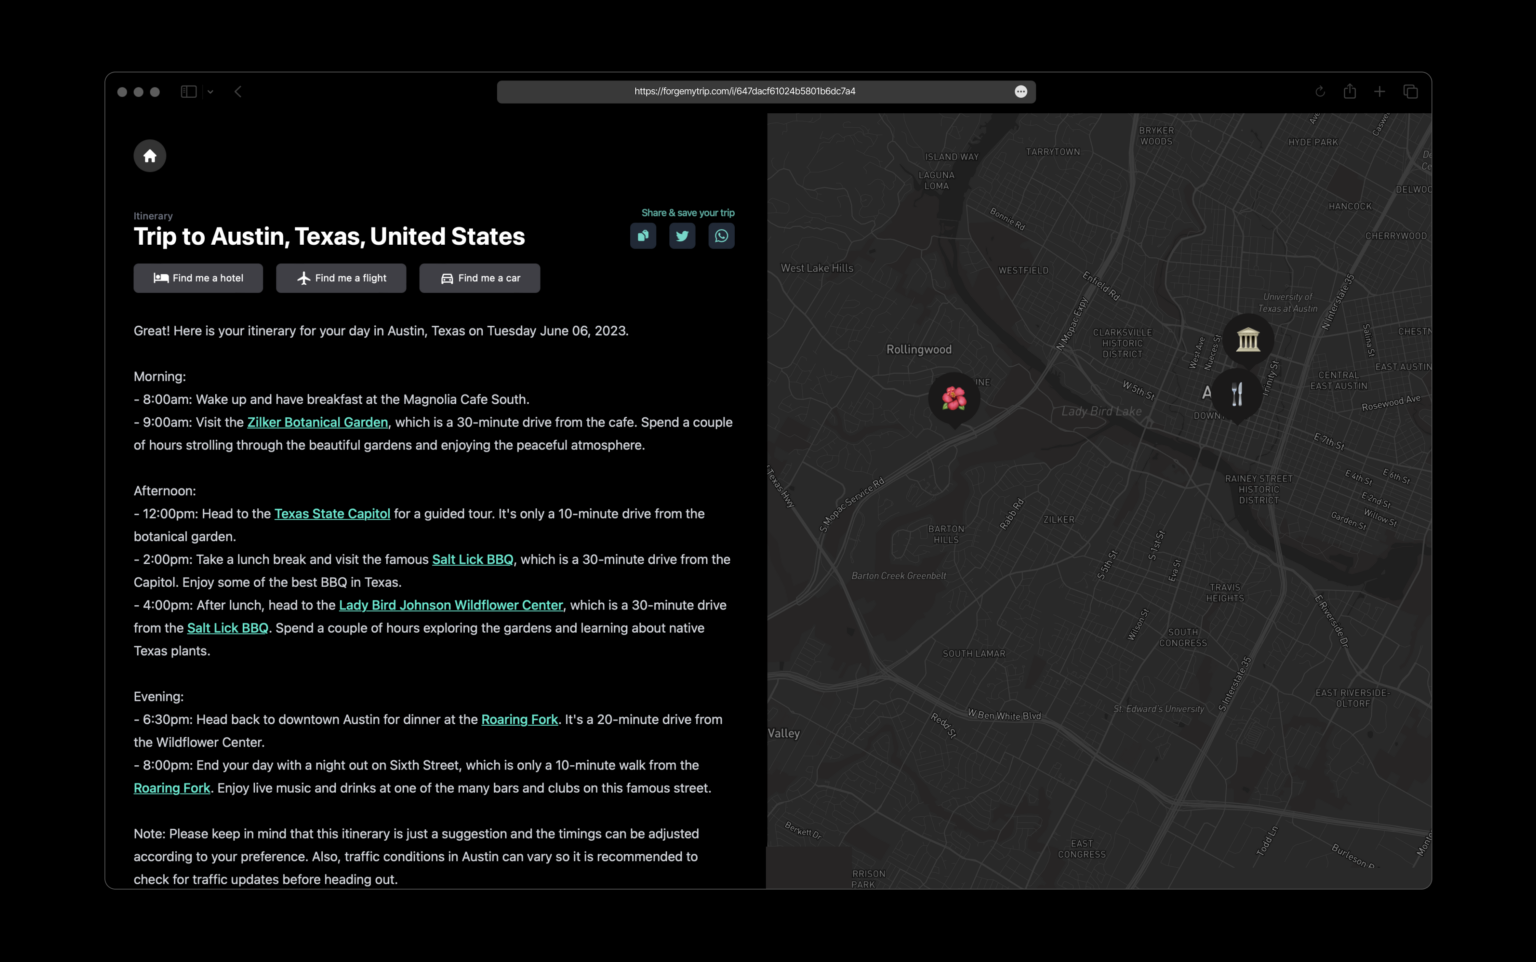
Task: Share the trip on Twitter
Action: coord(682,236)
